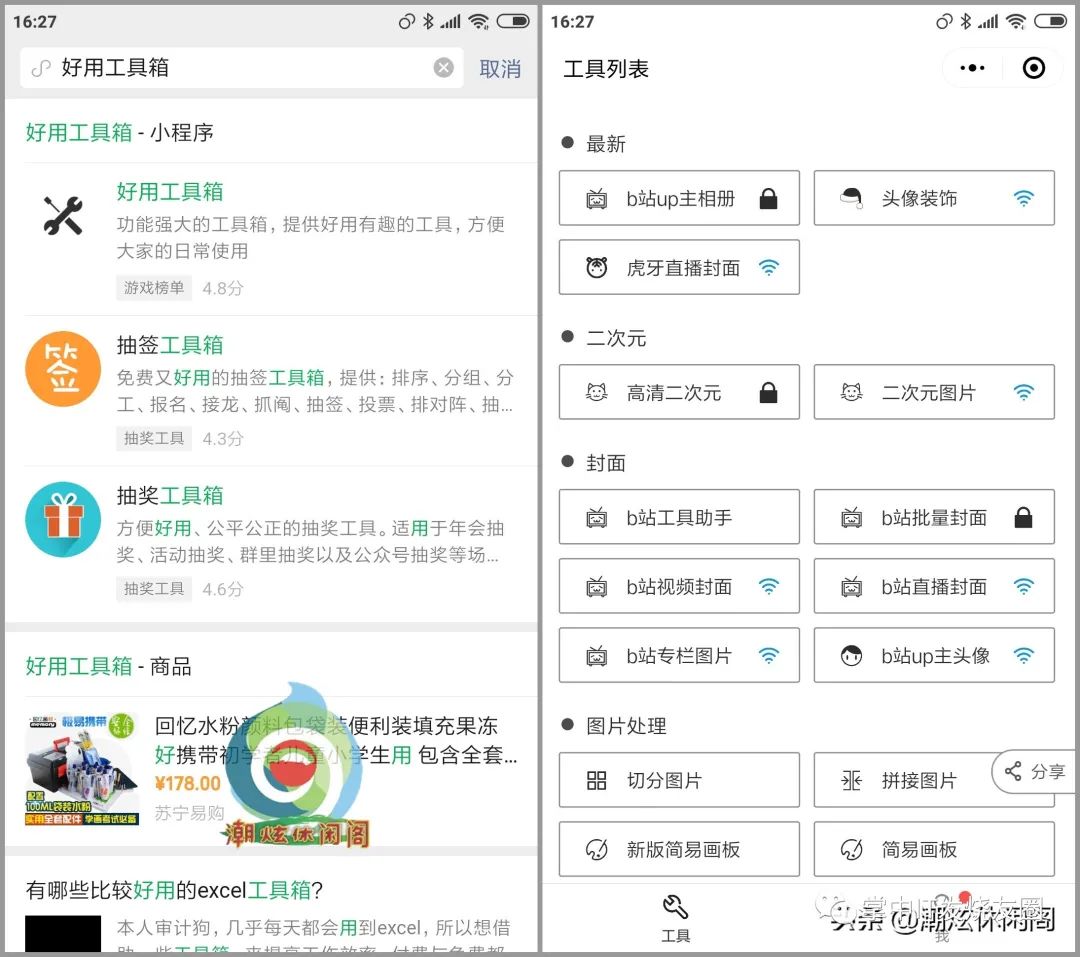Image resolution: width=1080 pixels, height=957 pixels.
Task: Click the grid icon on 切分图片
Action: coord(596,780)
